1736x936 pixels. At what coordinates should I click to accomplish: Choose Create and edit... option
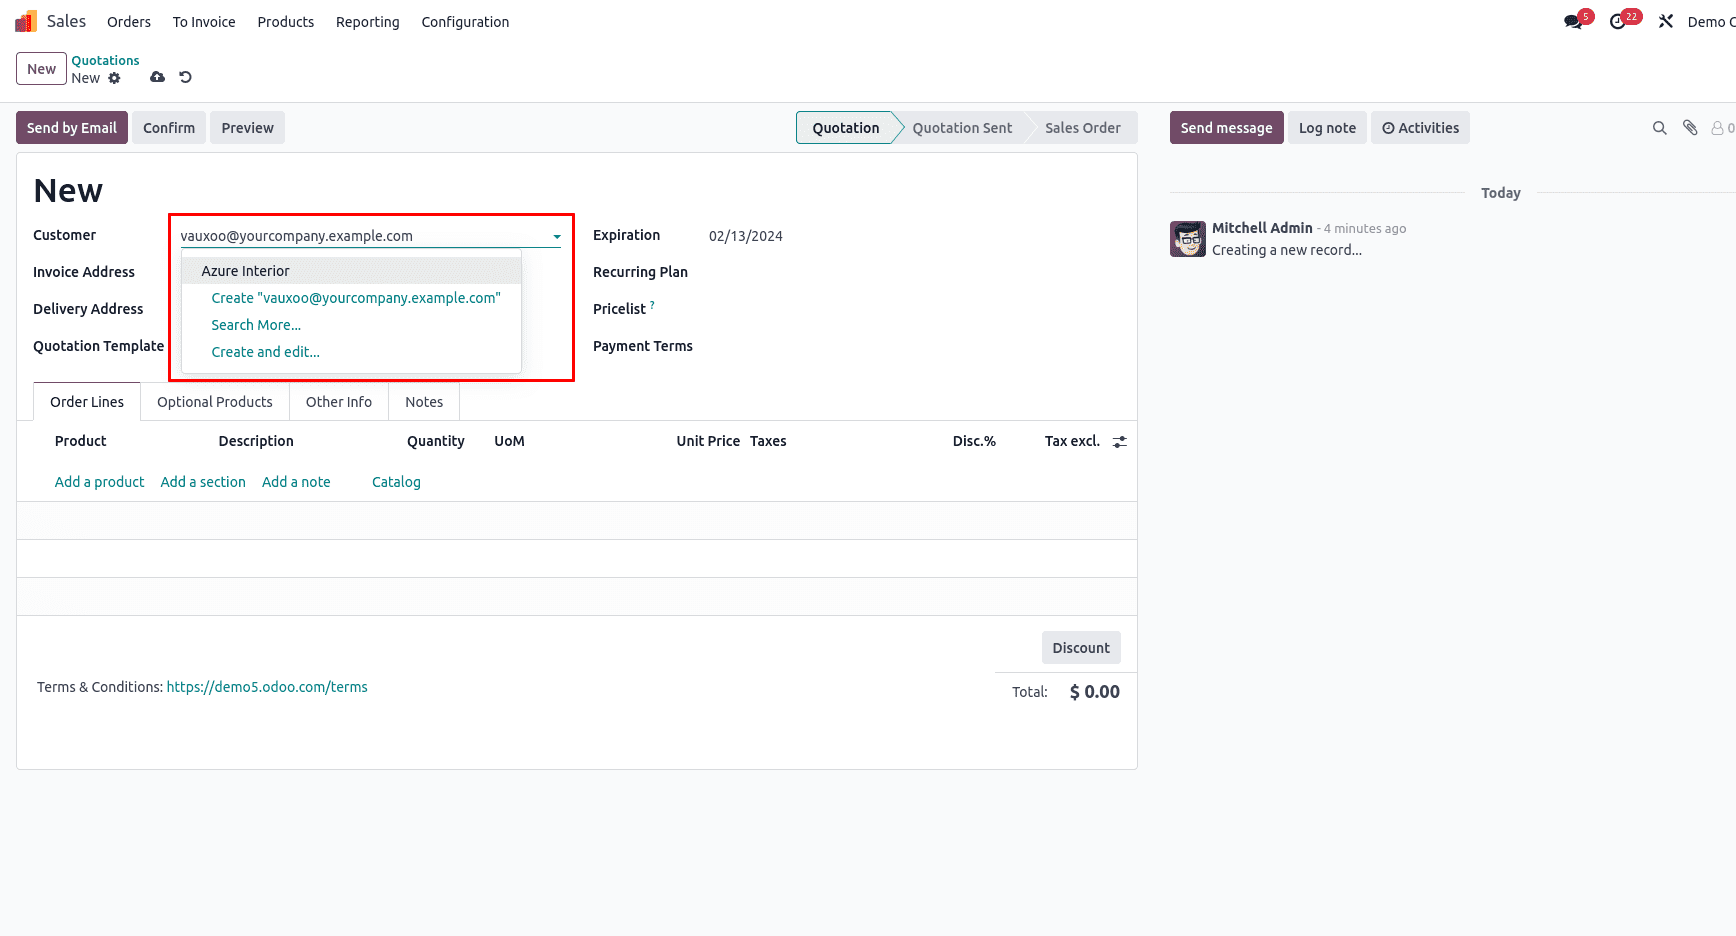pos(266,352)
